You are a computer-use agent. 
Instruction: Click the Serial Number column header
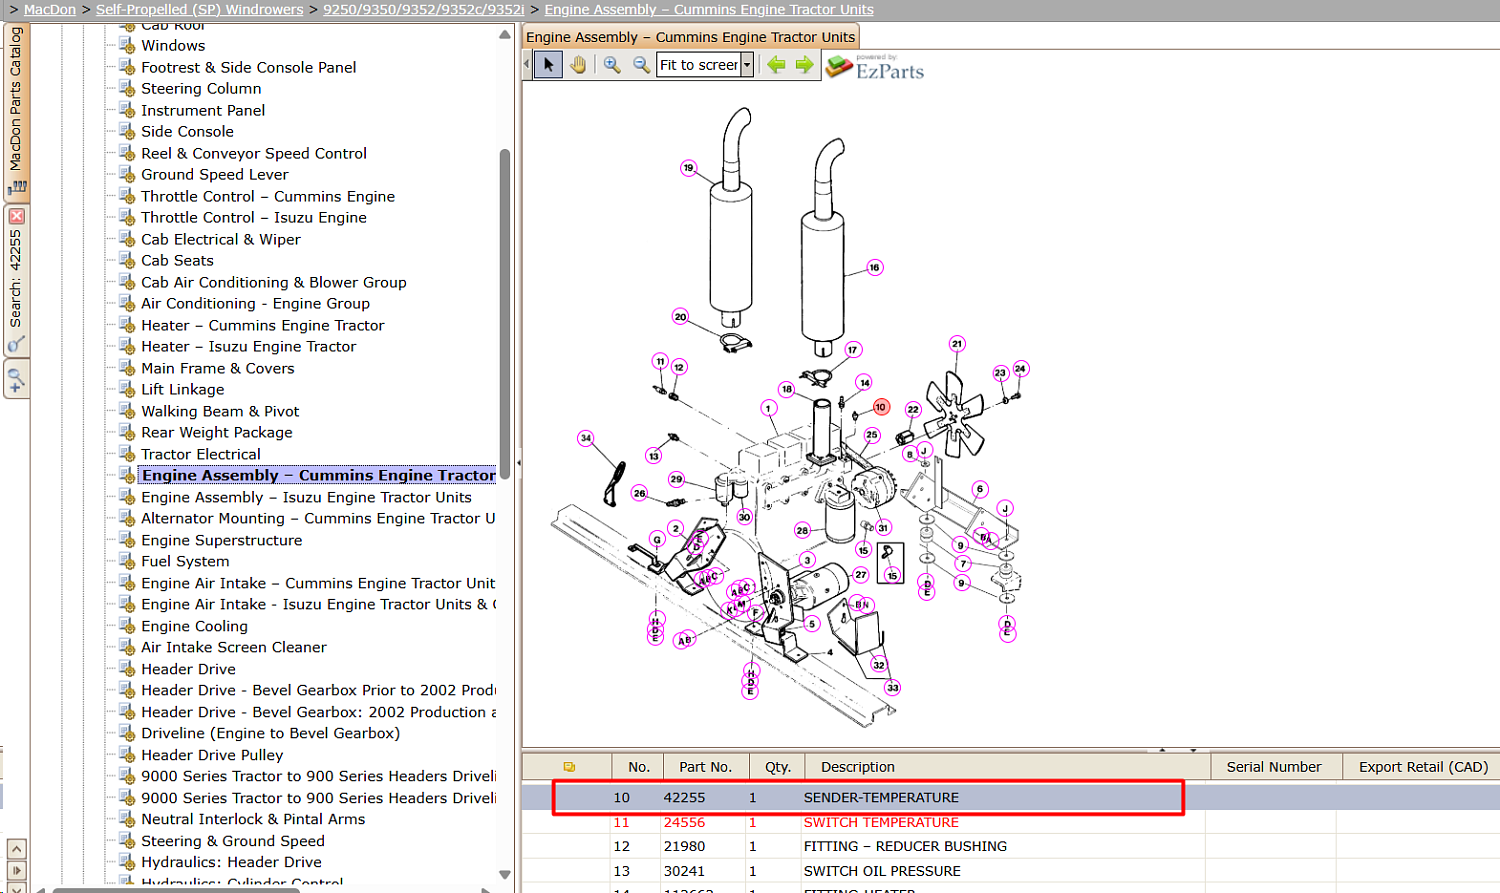tap(1274, 767)
